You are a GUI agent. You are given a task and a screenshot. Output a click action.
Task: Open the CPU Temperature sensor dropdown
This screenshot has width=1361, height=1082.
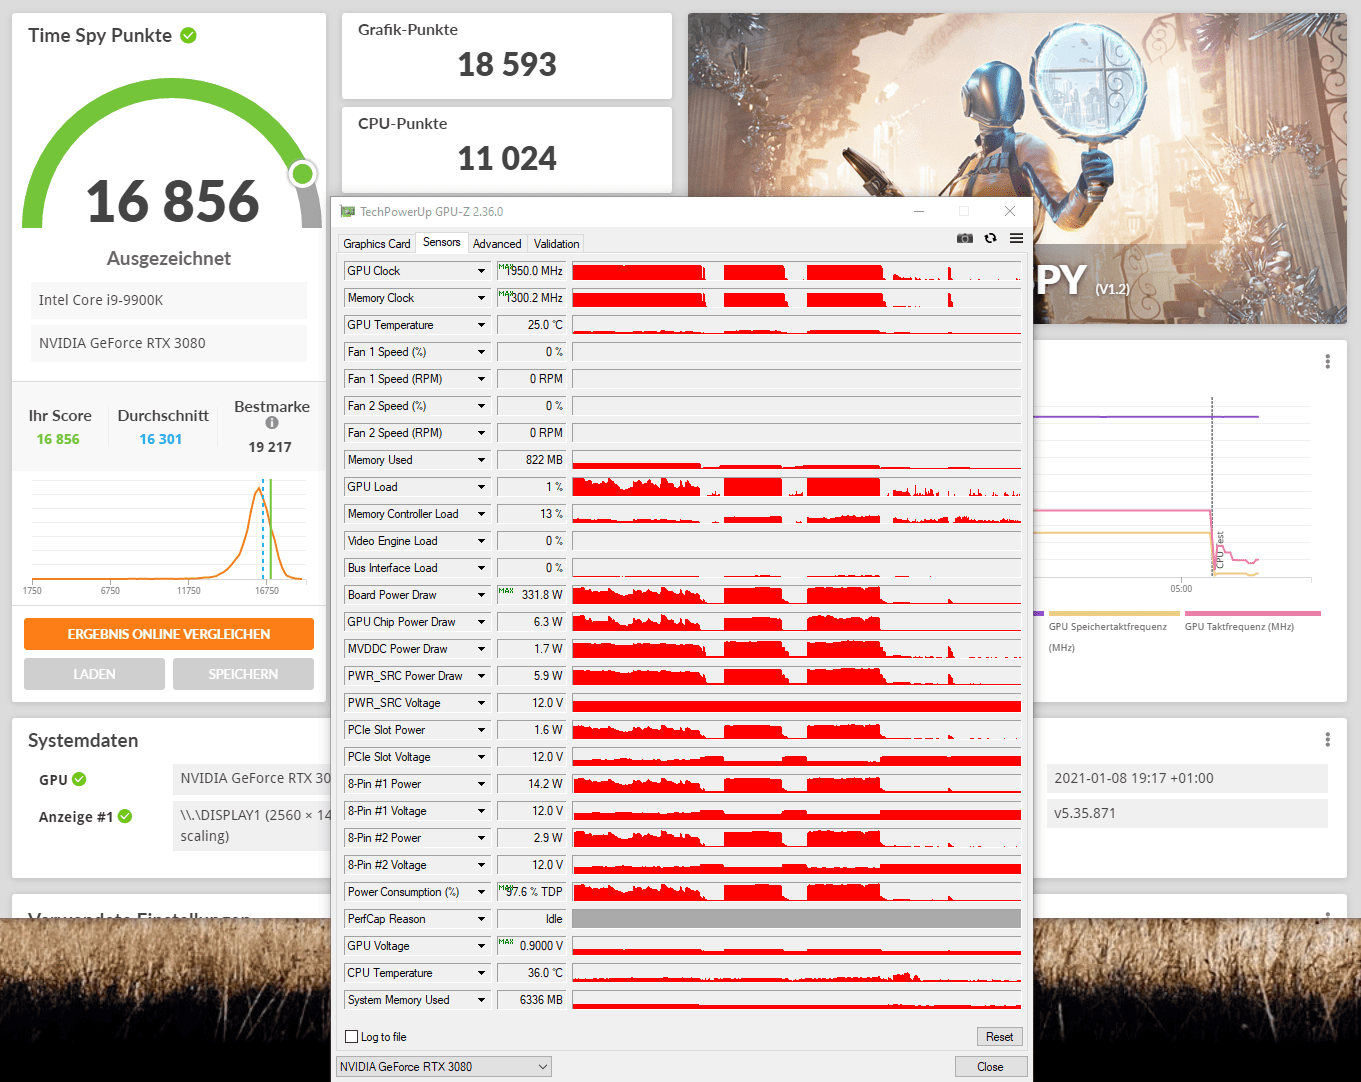pyautogui.click(x=481, y=973)
